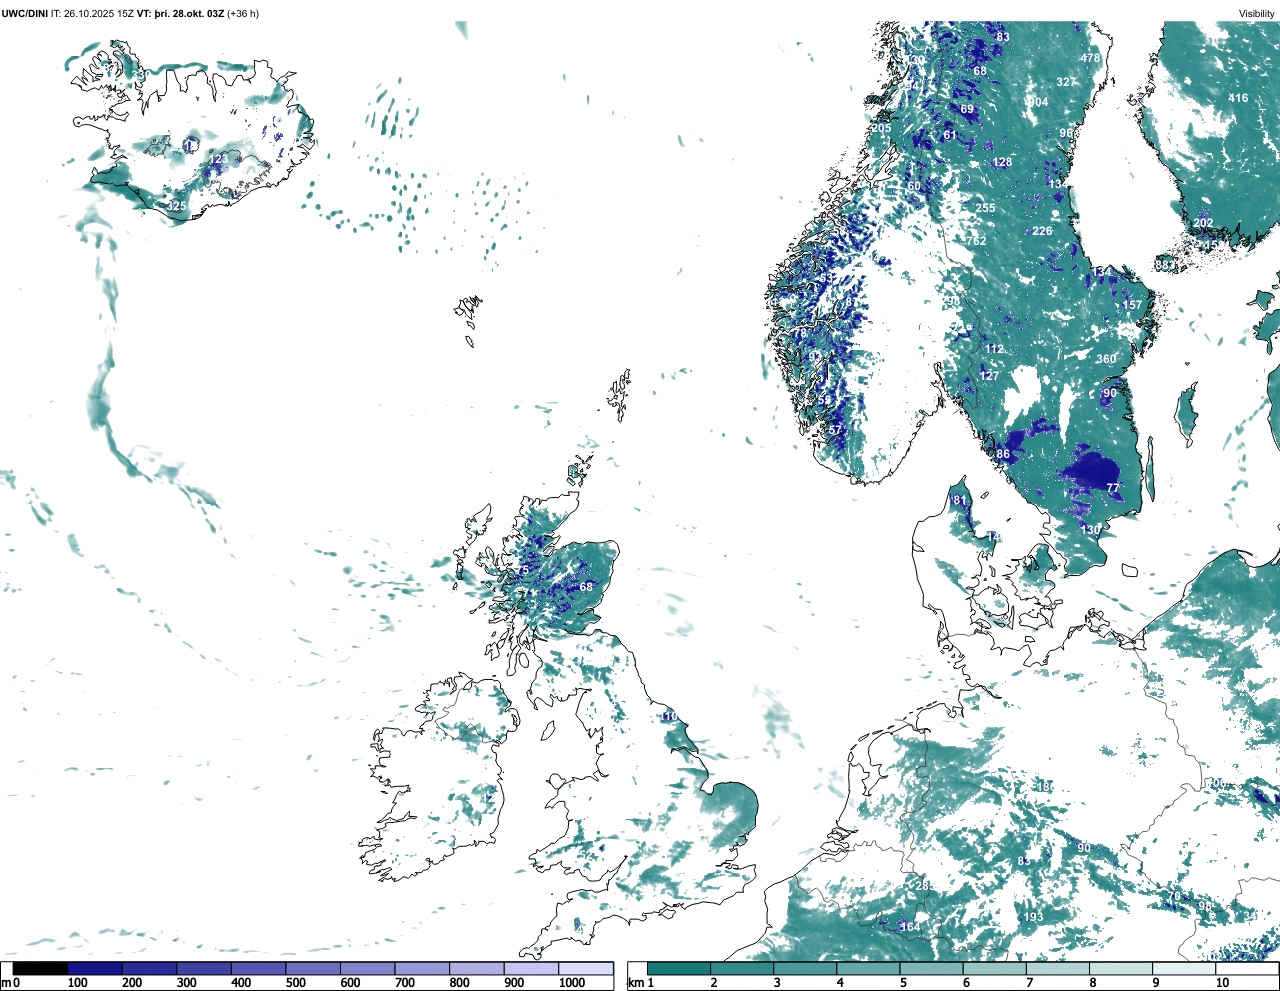The height and width of the screenshot is (991, 1280).
Task: Click visibility value 112 in Sweden
Action: coord(994,349)
